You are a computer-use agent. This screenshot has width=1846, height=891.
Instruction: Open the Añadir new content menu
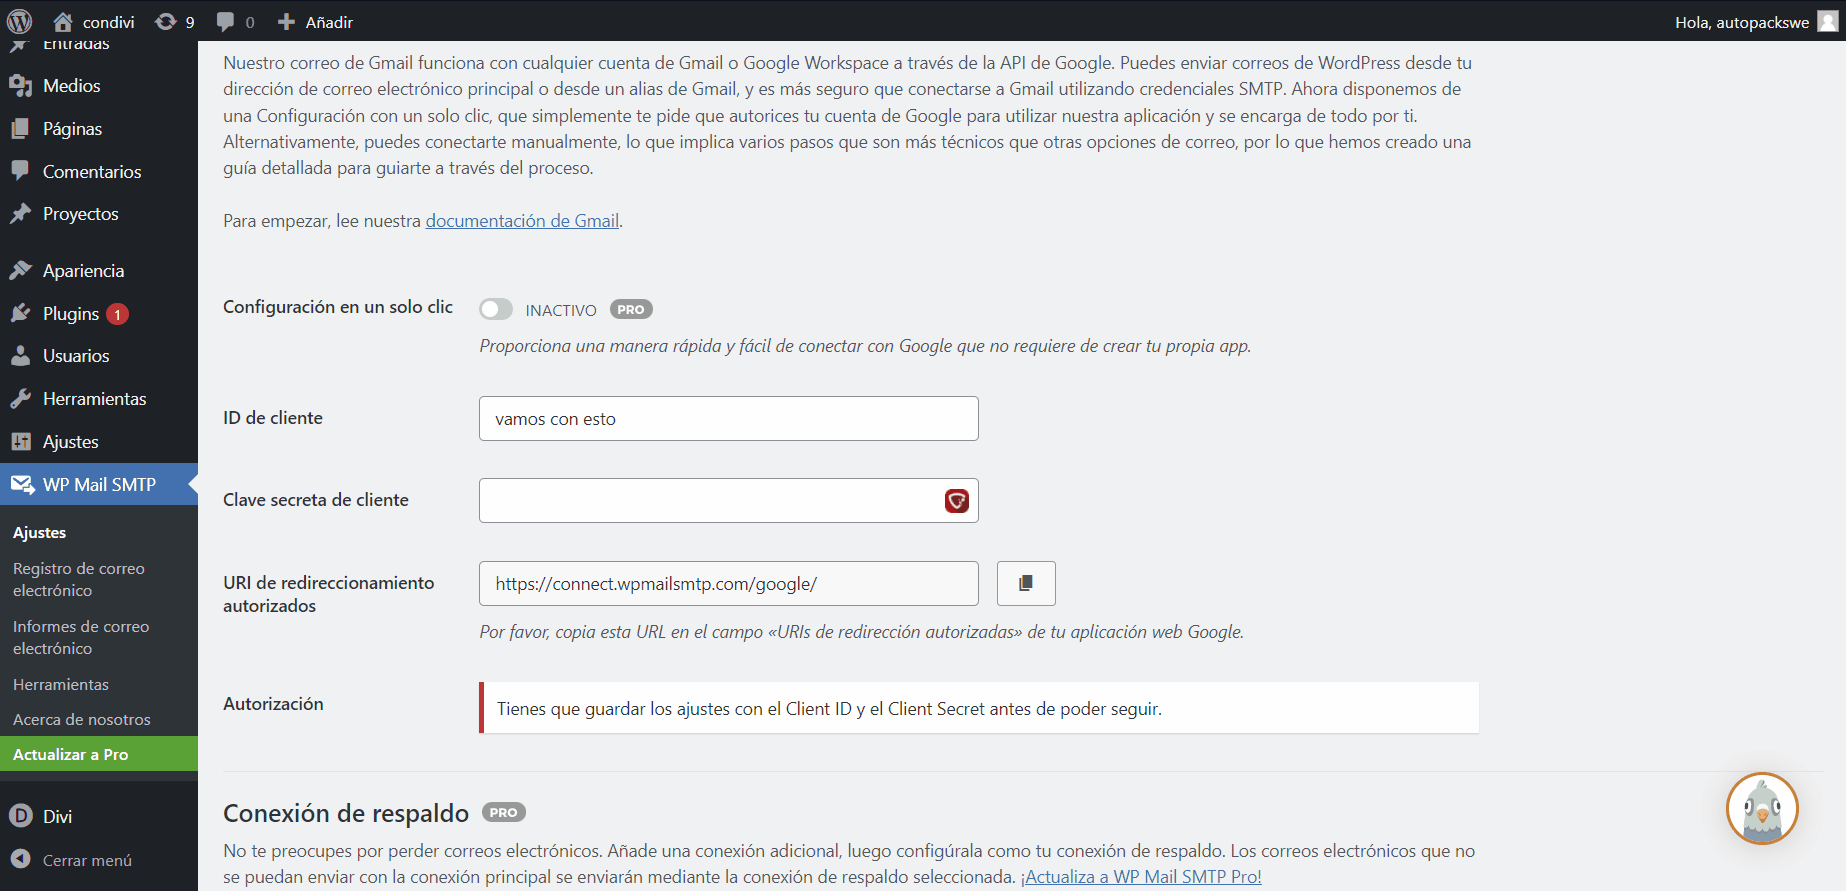pos(315,21)
